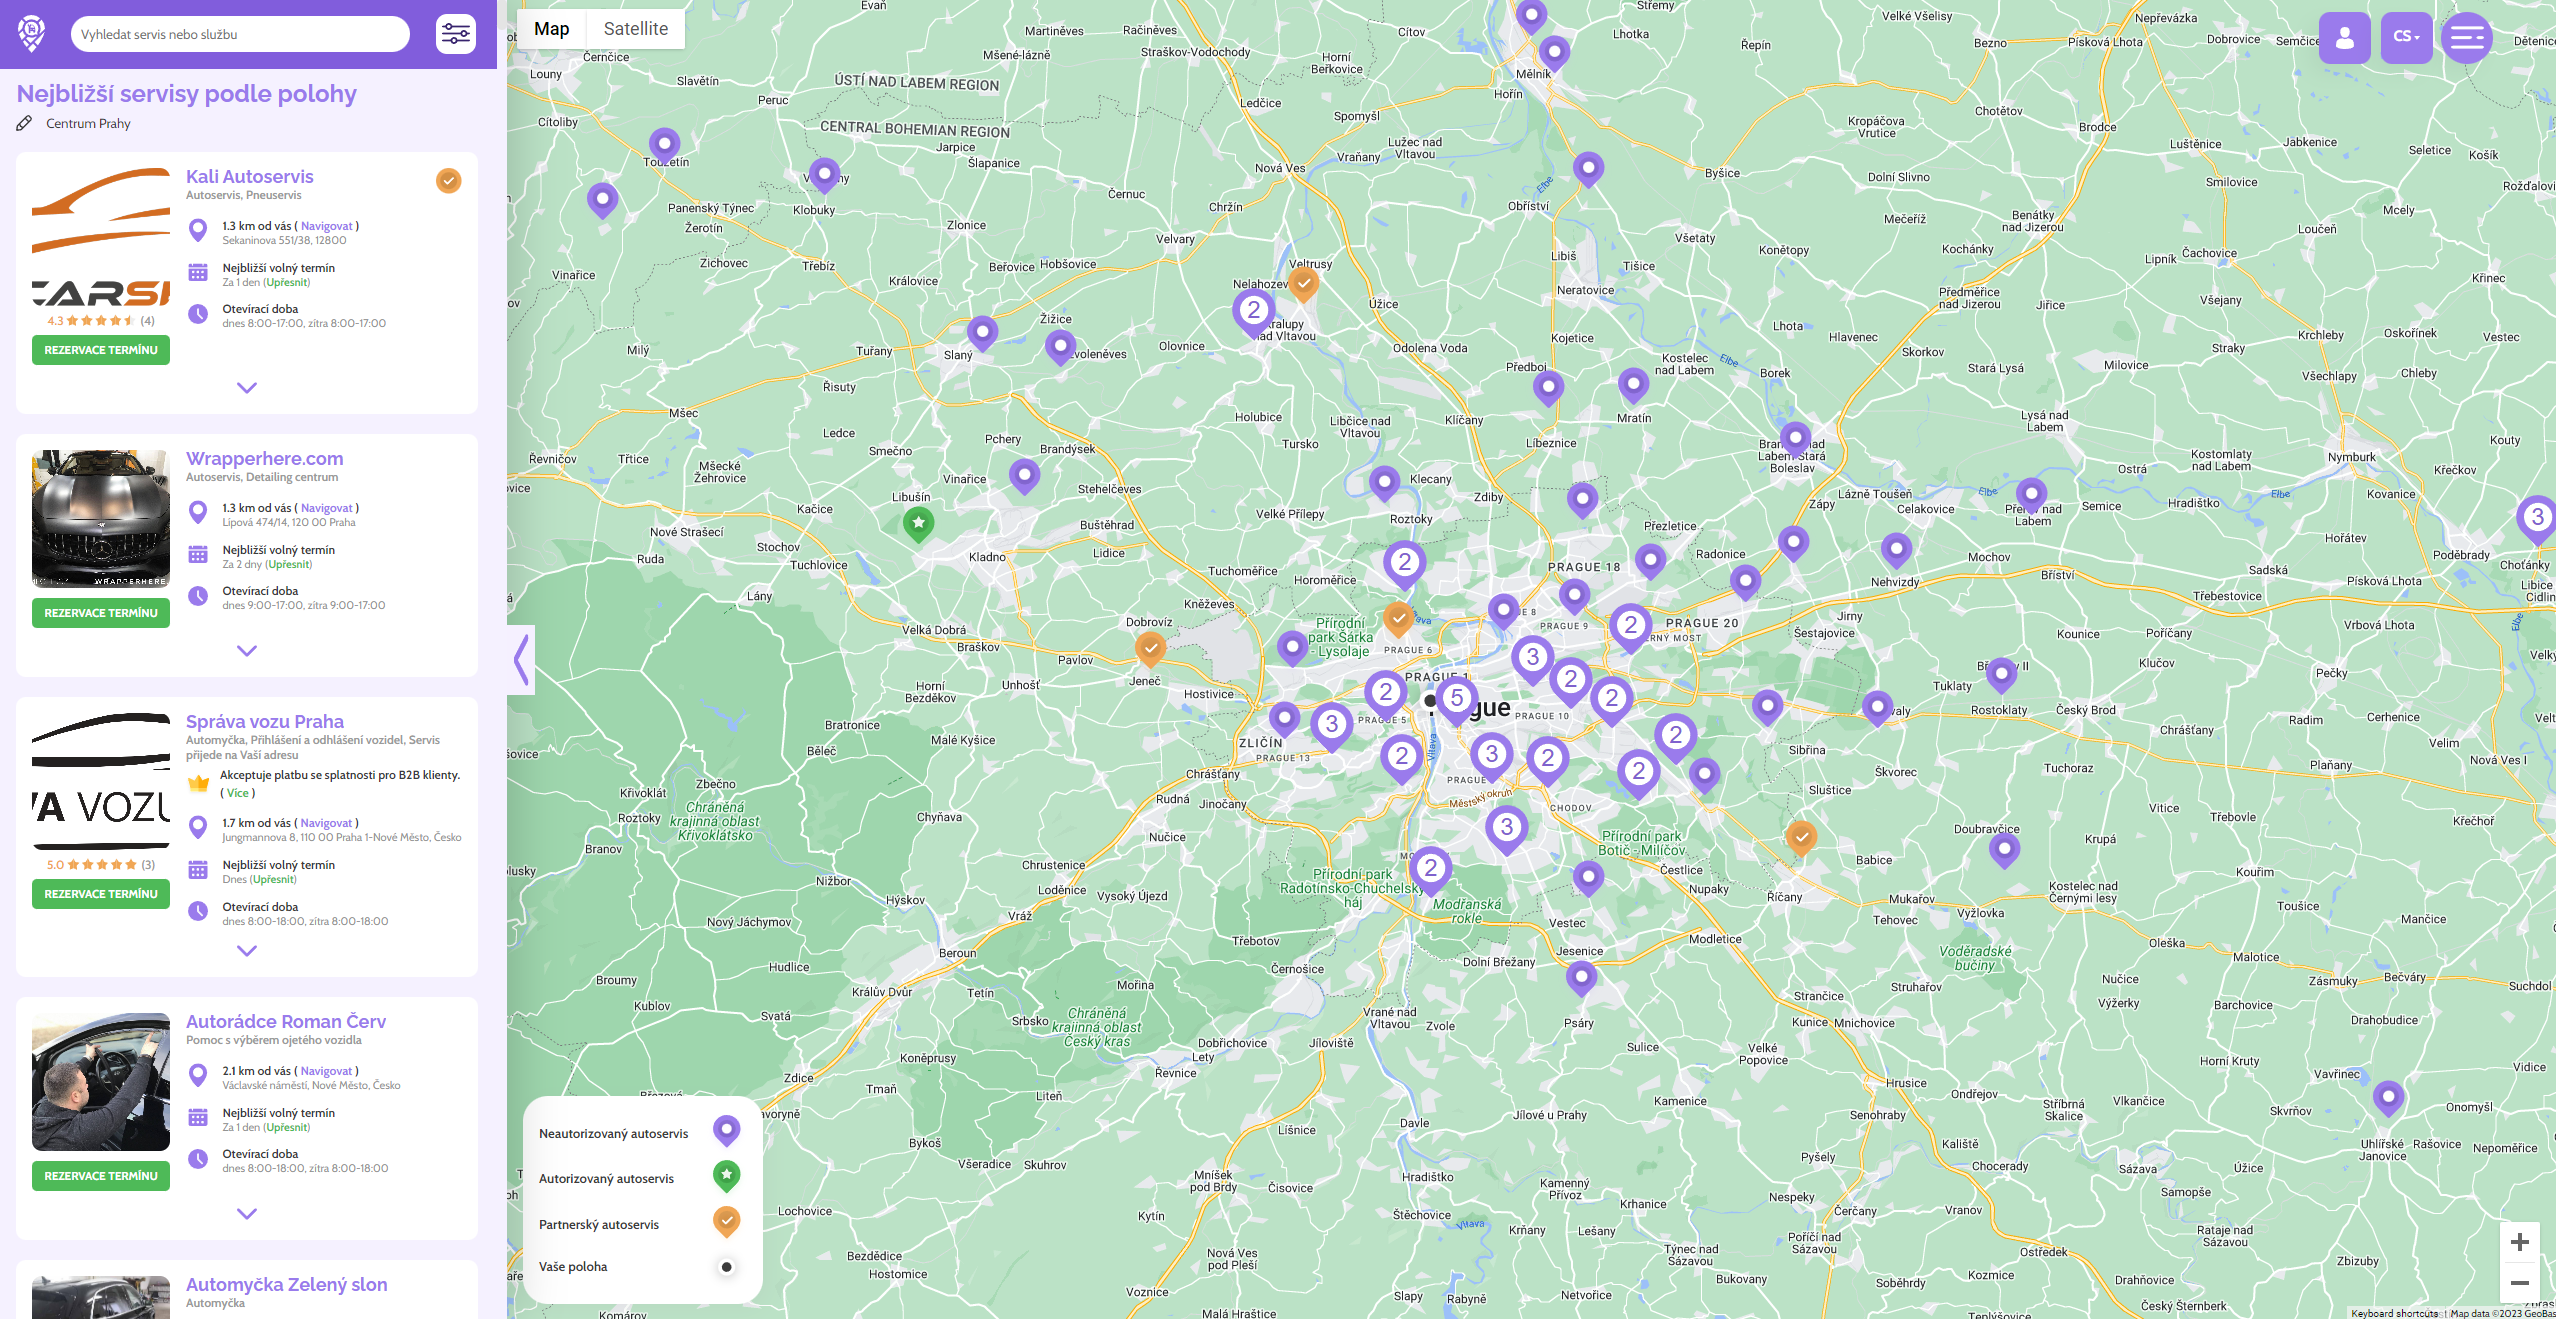Open the hamburger main menu
This screenshot has height=1319, width=2556.
pyautogui.click(x=2466, y=38)
